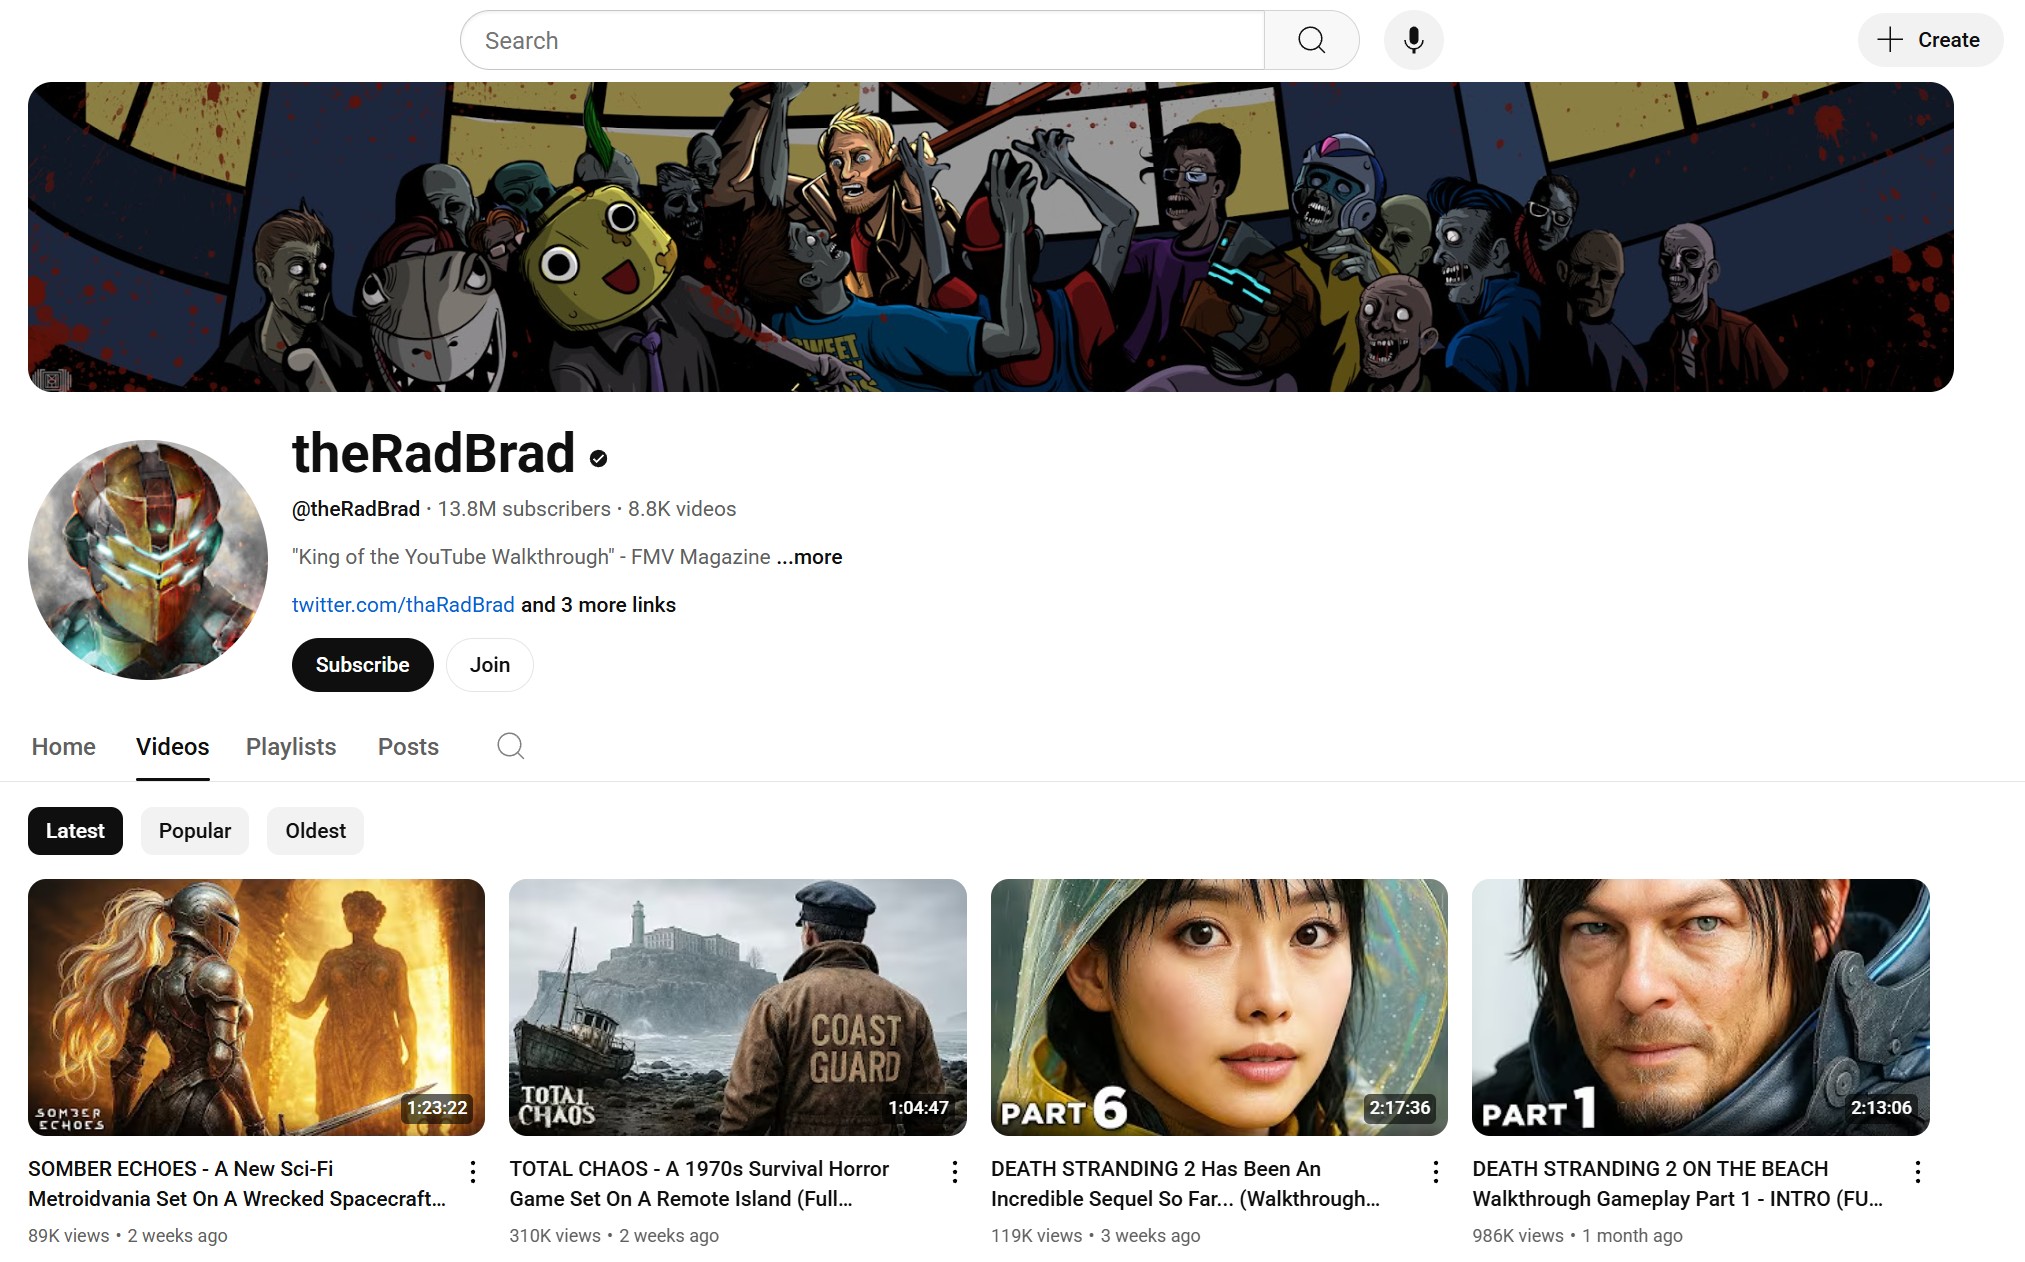Click the search magnifier button
This screenshot has width=2025, height=1262.
1311,40
